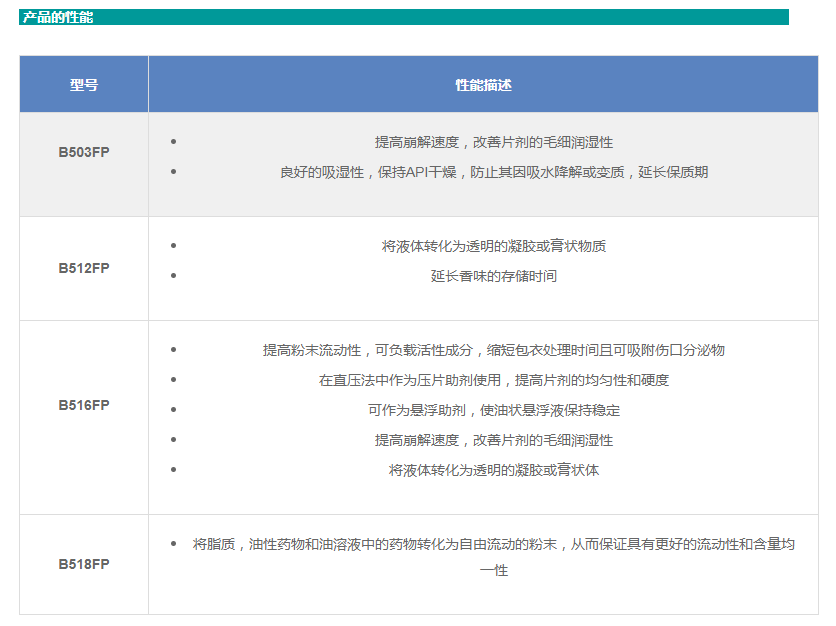Click the 产品的性能 section heading

58,17
